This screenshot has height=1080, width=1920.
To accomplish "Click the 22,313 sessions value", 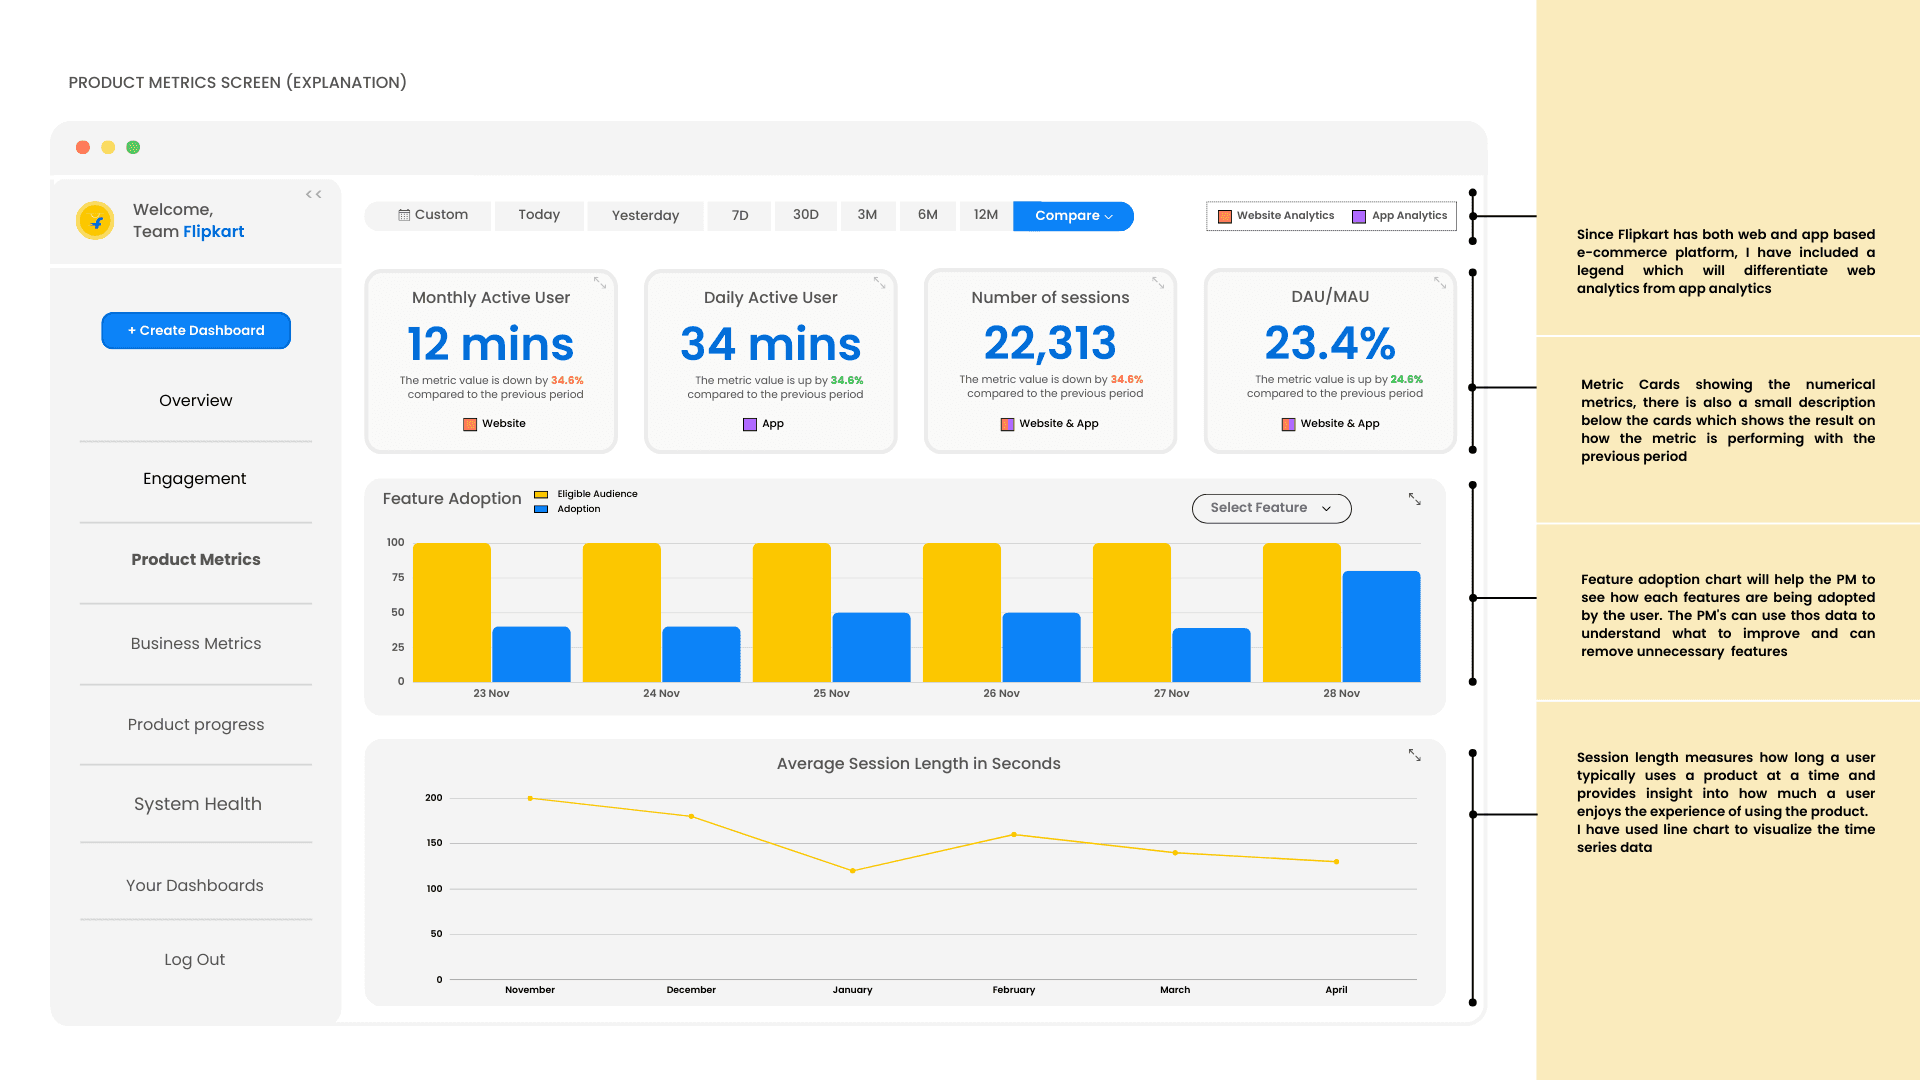I will (x=1050, y=343).
